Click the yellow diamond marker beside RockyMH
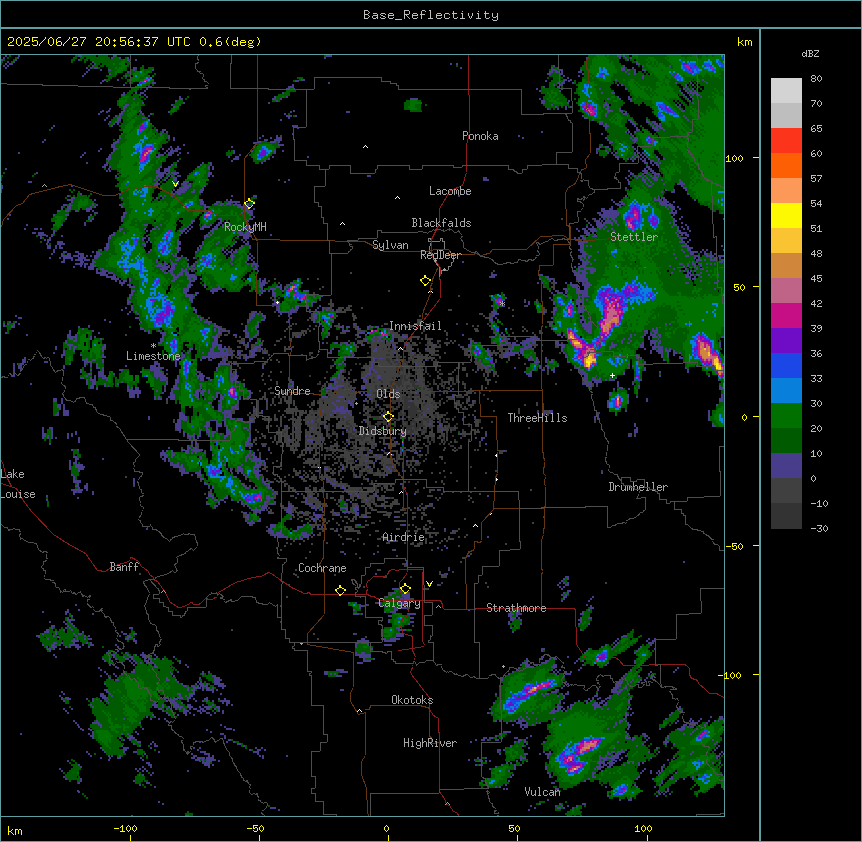 [x=250, y=203]
